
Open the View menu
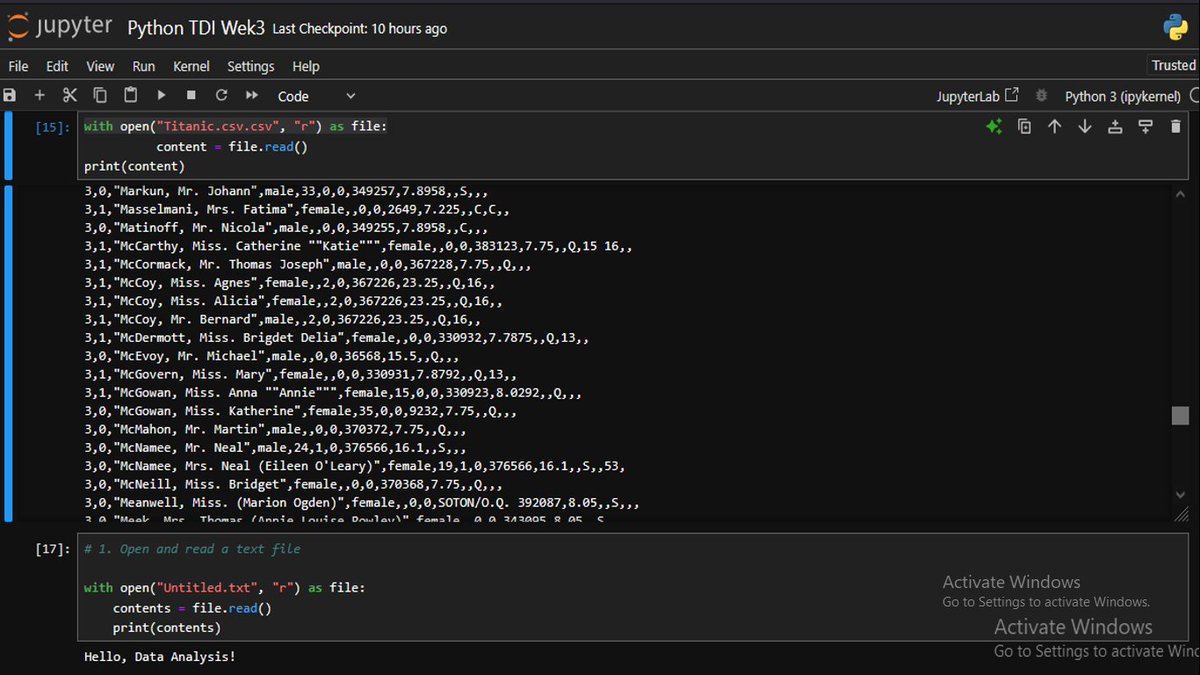click(x=100, y=66)
